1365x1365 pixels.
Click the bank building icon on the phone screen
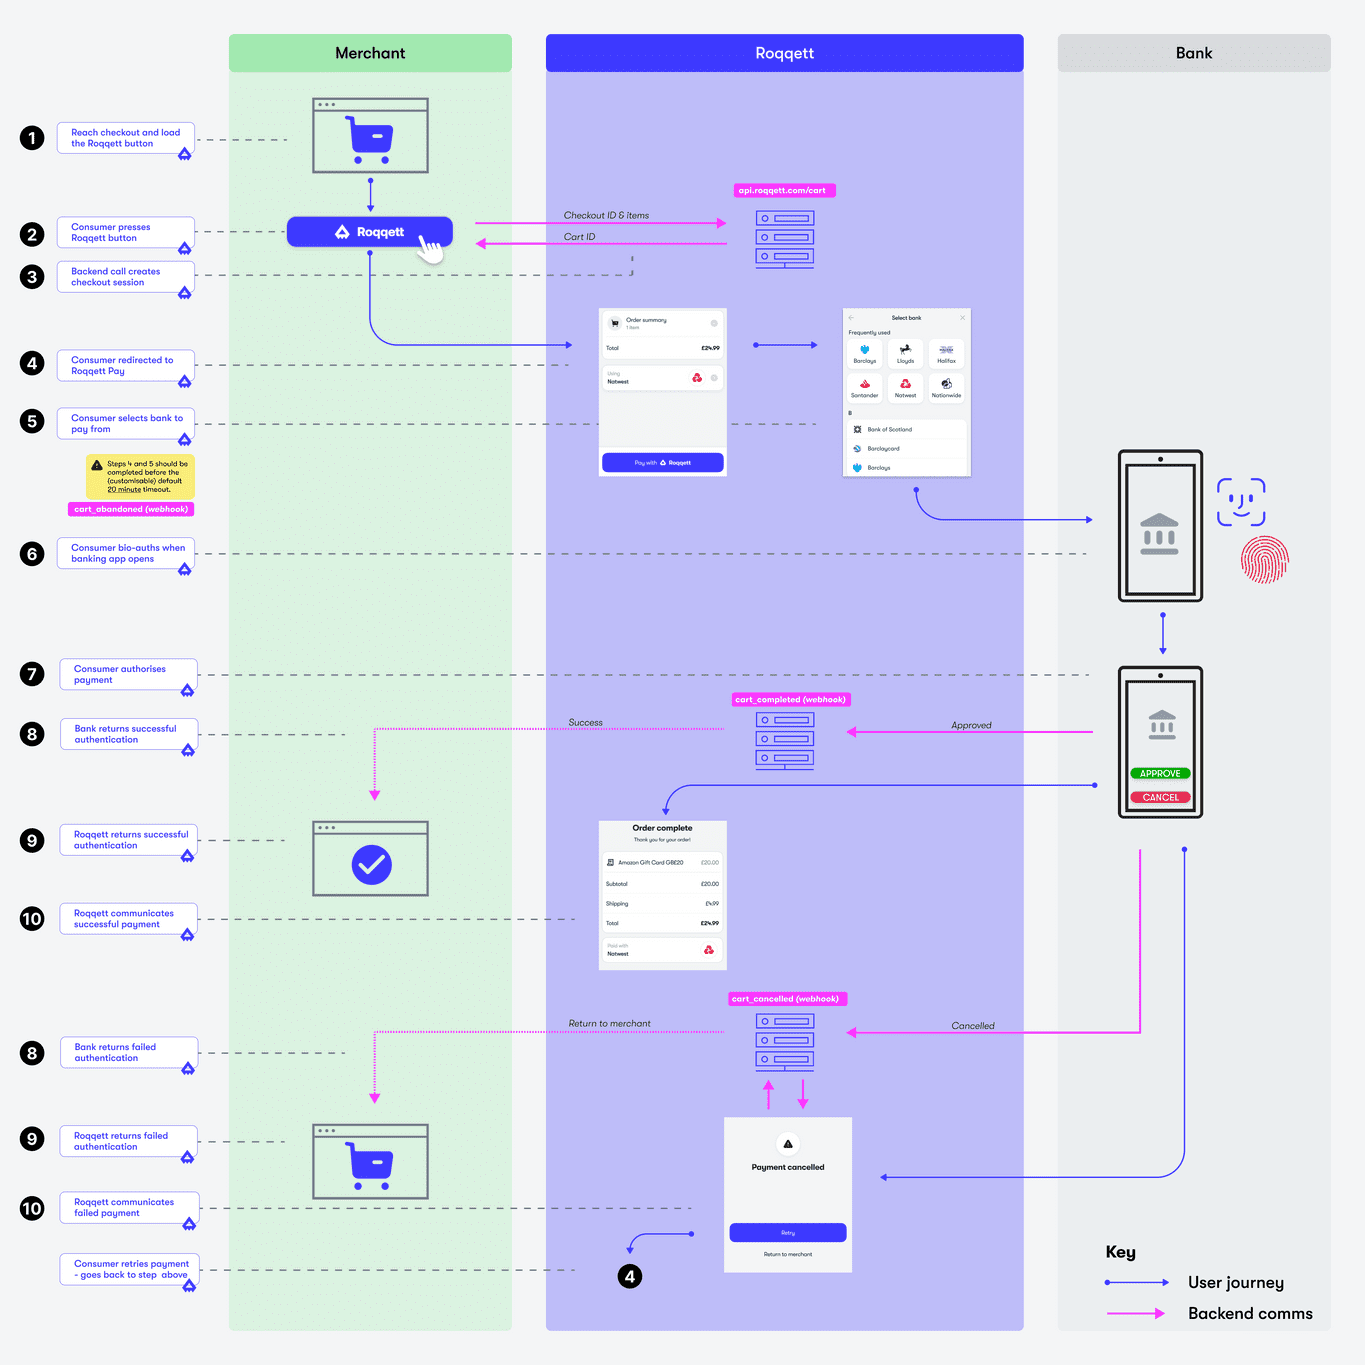(1160, 531)
